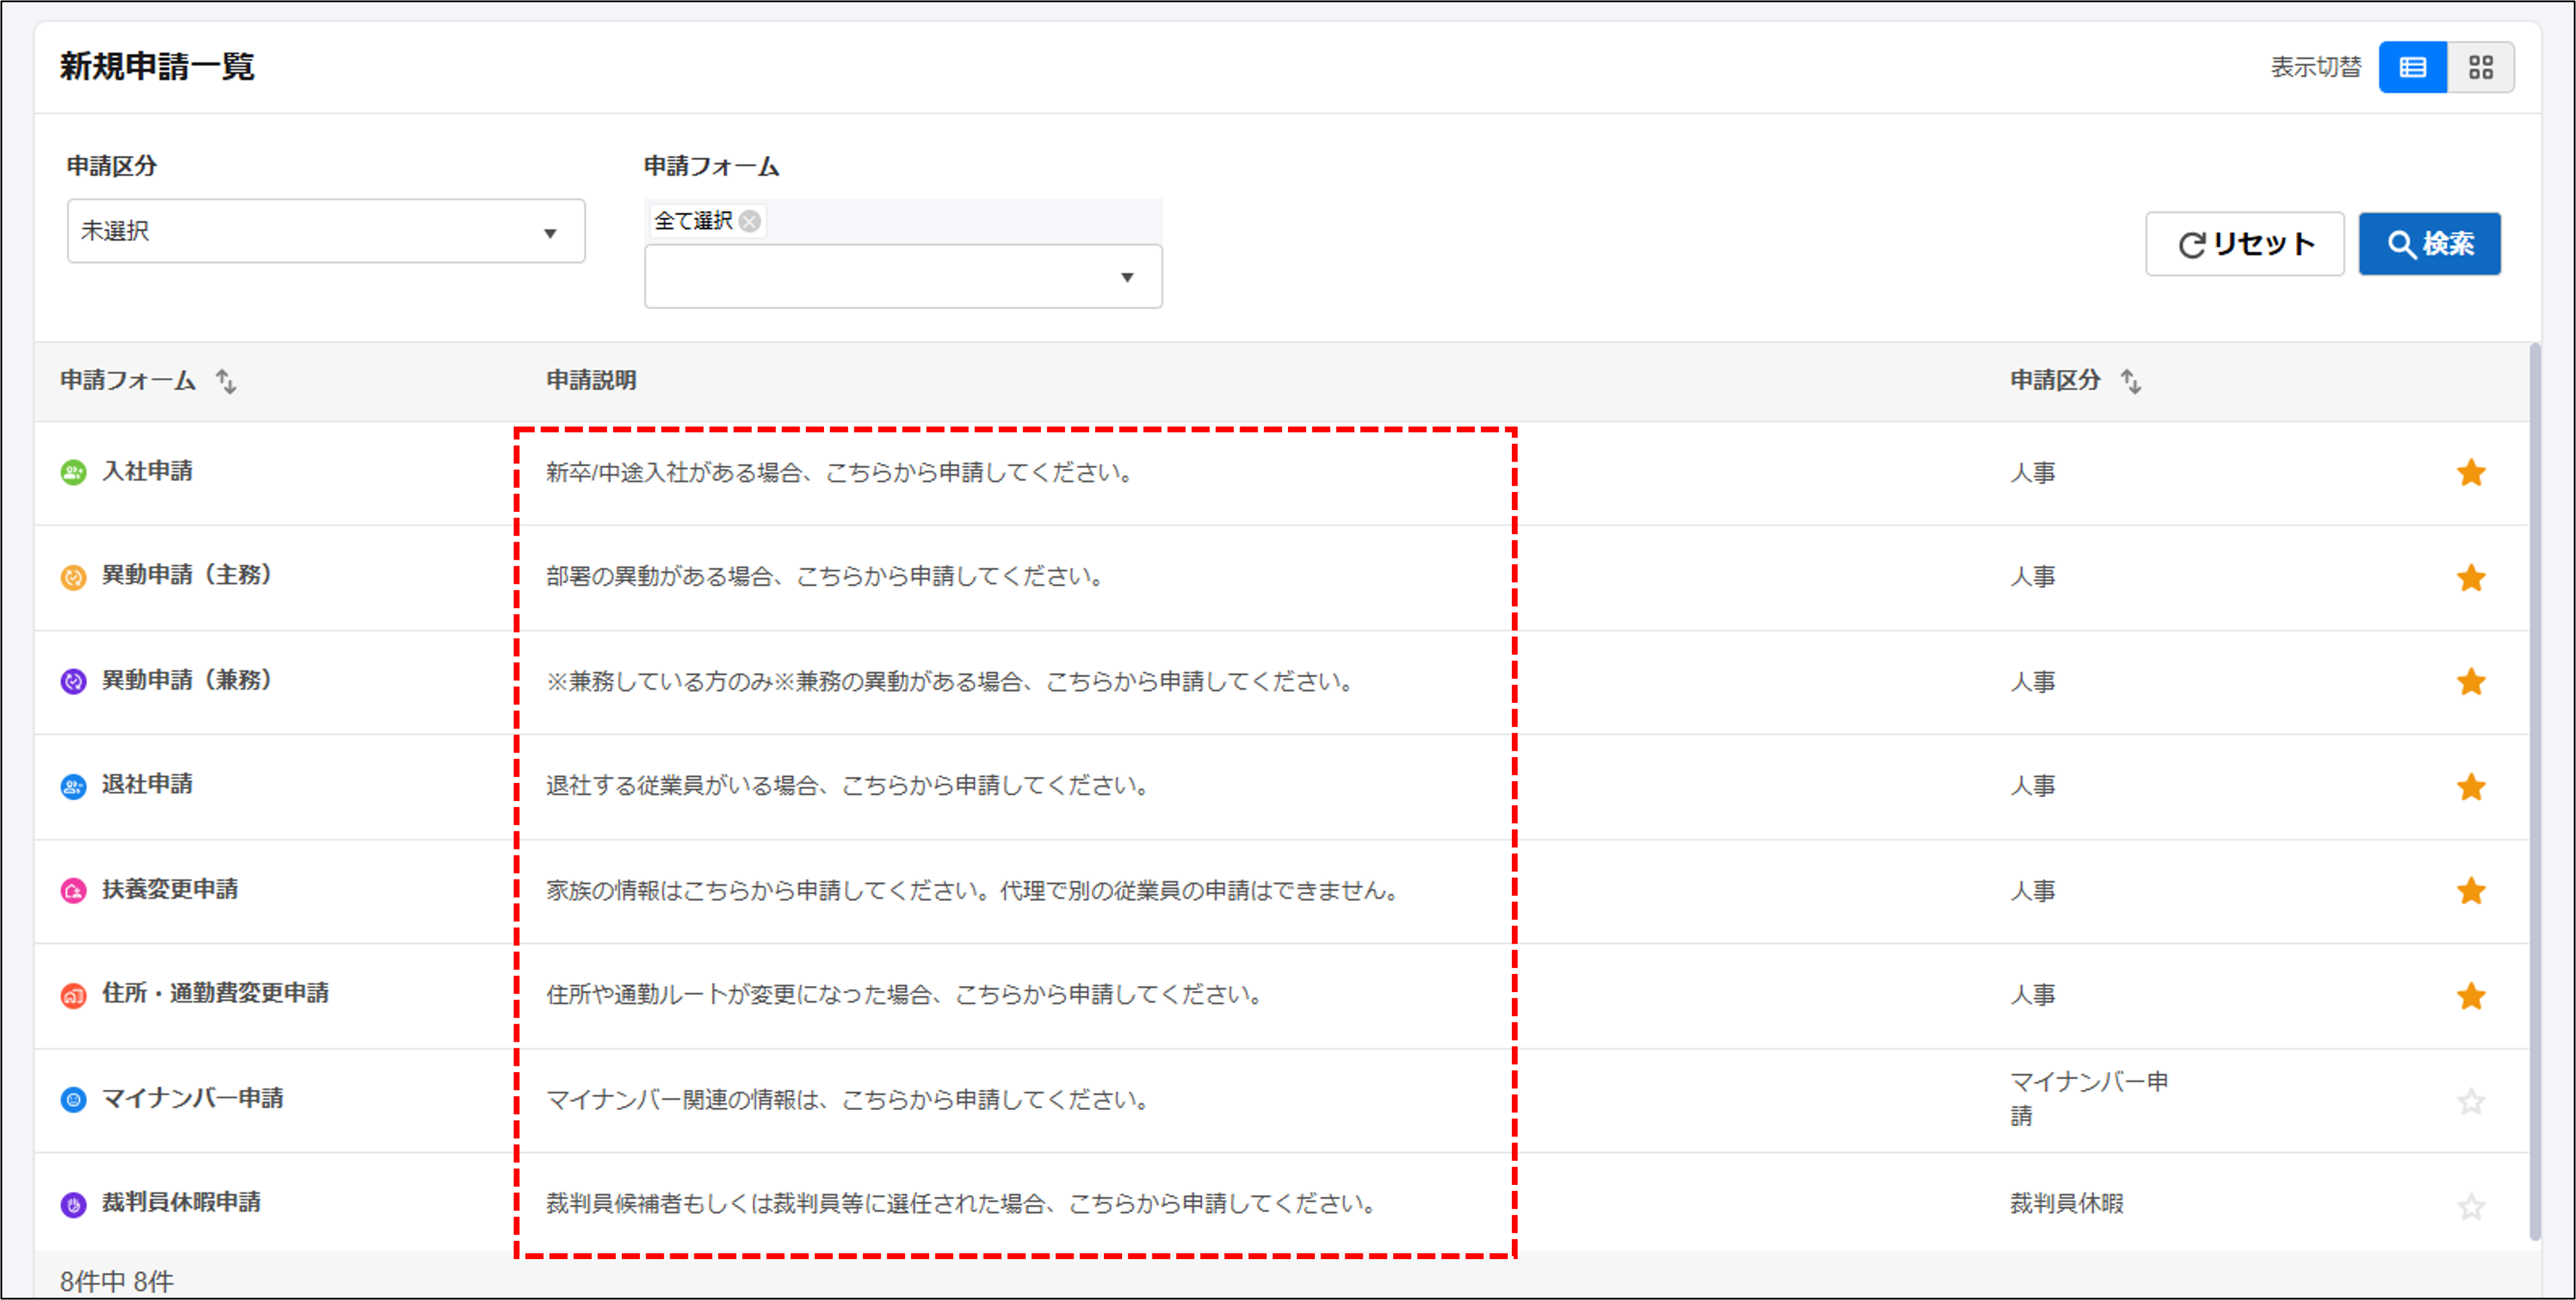Remove the 全て選択 tag
Viewport: 2576px width, 1300px height.
pos(750,221)
